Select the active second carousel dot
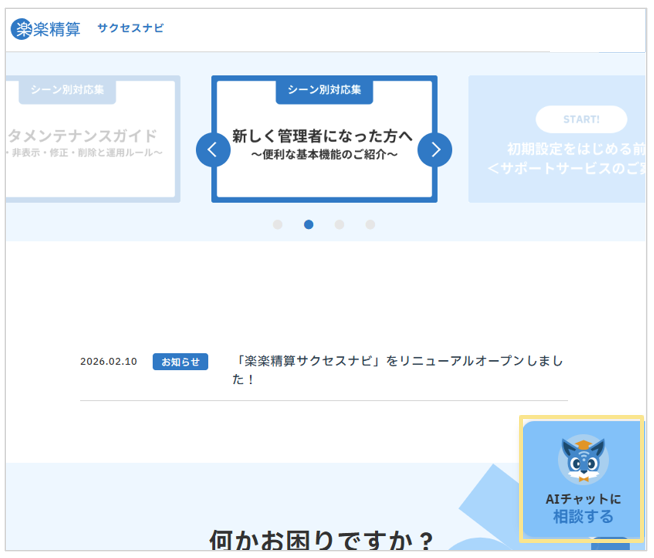Screen dimensions: 654x558 [309, 225]
